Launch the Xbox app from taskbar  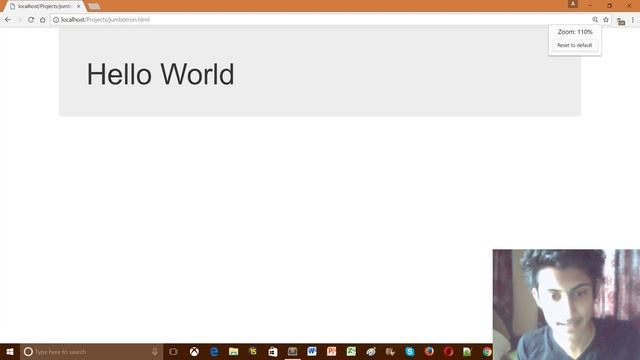[x=194, y=351]
